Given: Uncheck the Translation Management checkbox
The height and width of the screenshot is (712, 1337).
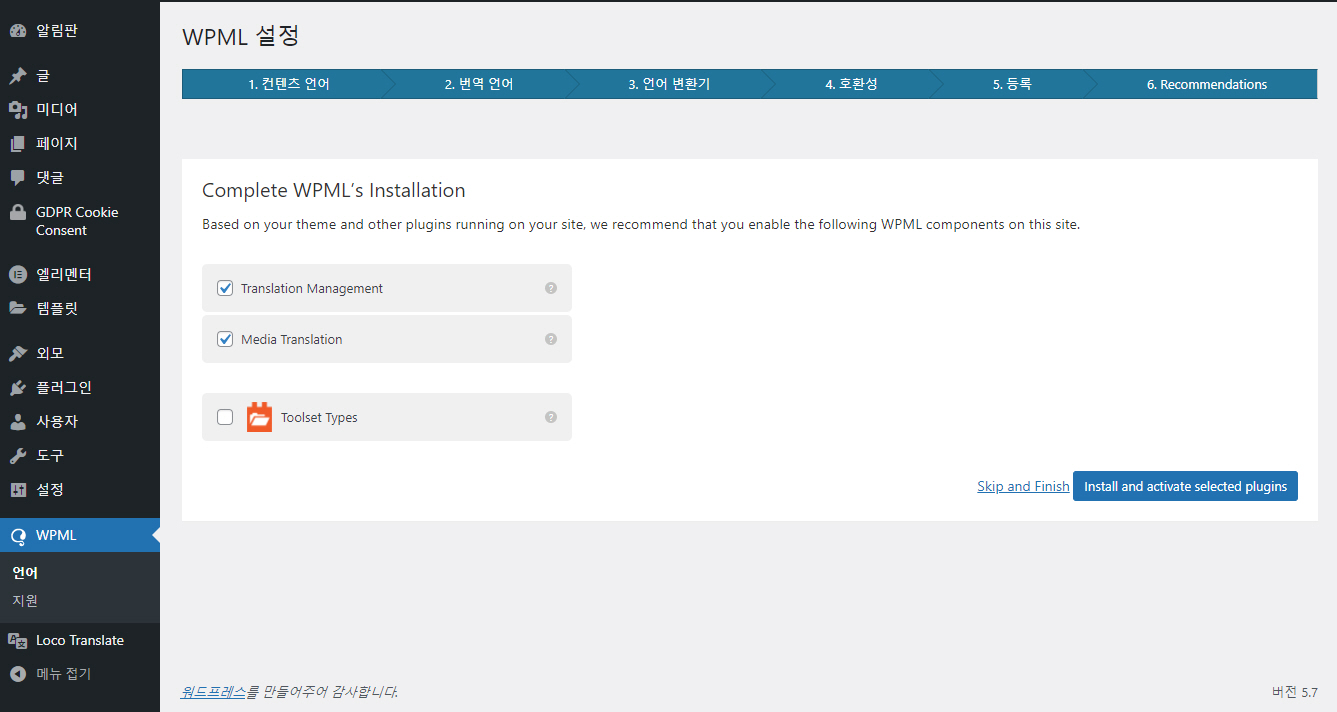Looking at the screenshot, I should tap(225, 288).
